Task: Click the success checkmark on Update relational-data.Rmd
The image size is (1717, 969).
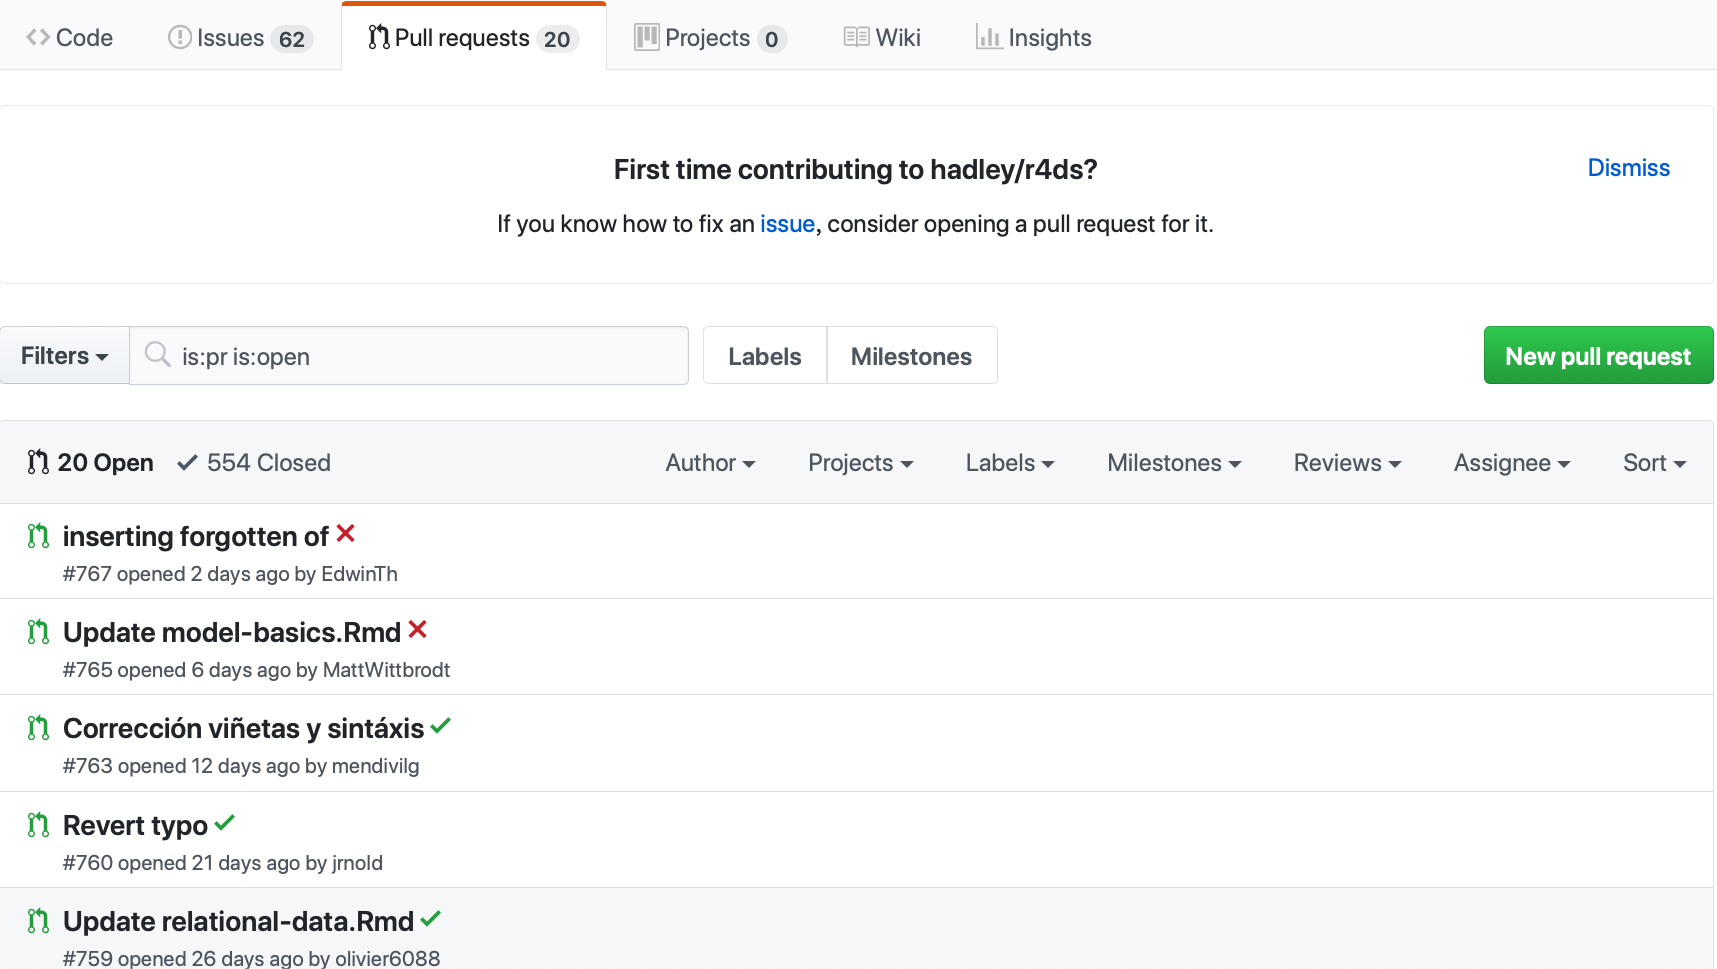Action: 431,919
